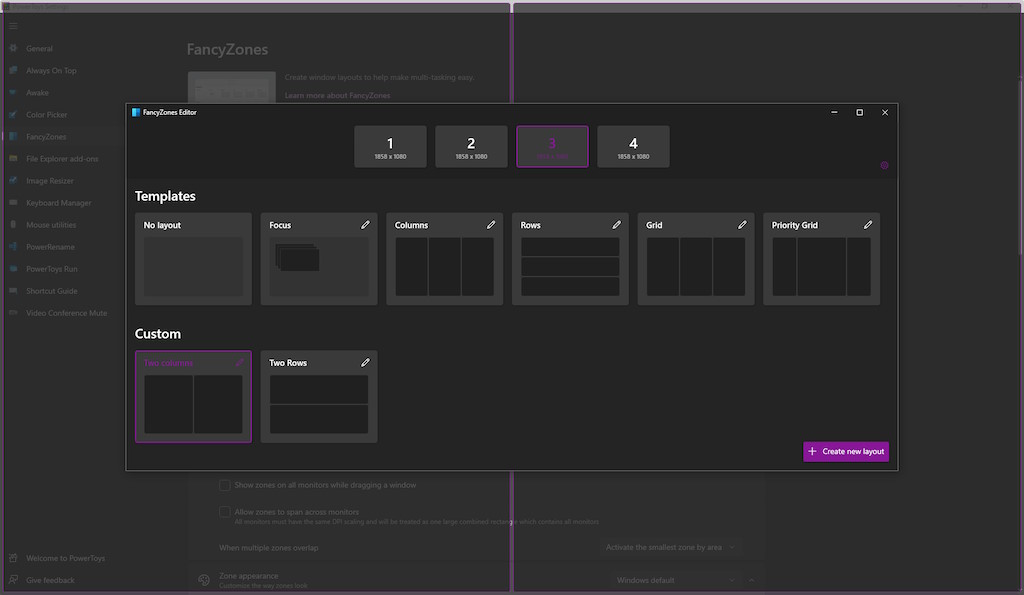Click the PowerToys Run sidebar icon
Screen dimensions: 1024x595
pyautogui.click(x=13, y=269)
